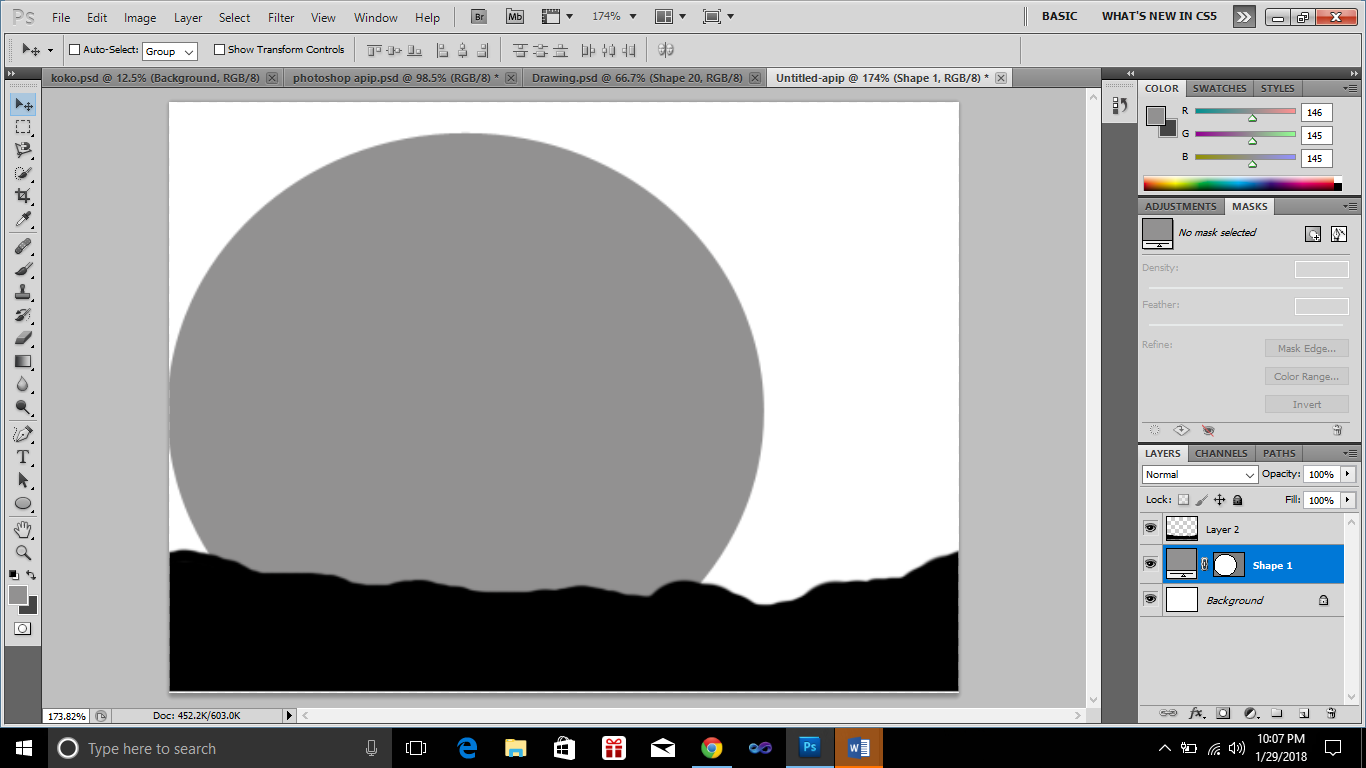Select the Brush tool
Image resolution: width=1366 pixels, height=768 pixels.
[x=24, y=271]
